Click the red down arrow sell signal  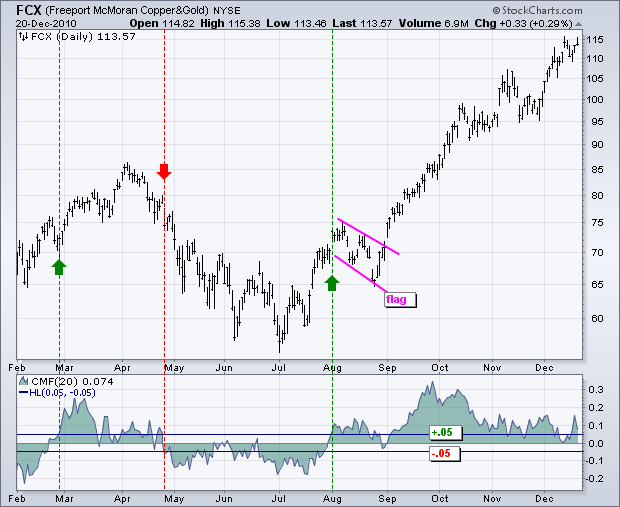coord(164,171)
